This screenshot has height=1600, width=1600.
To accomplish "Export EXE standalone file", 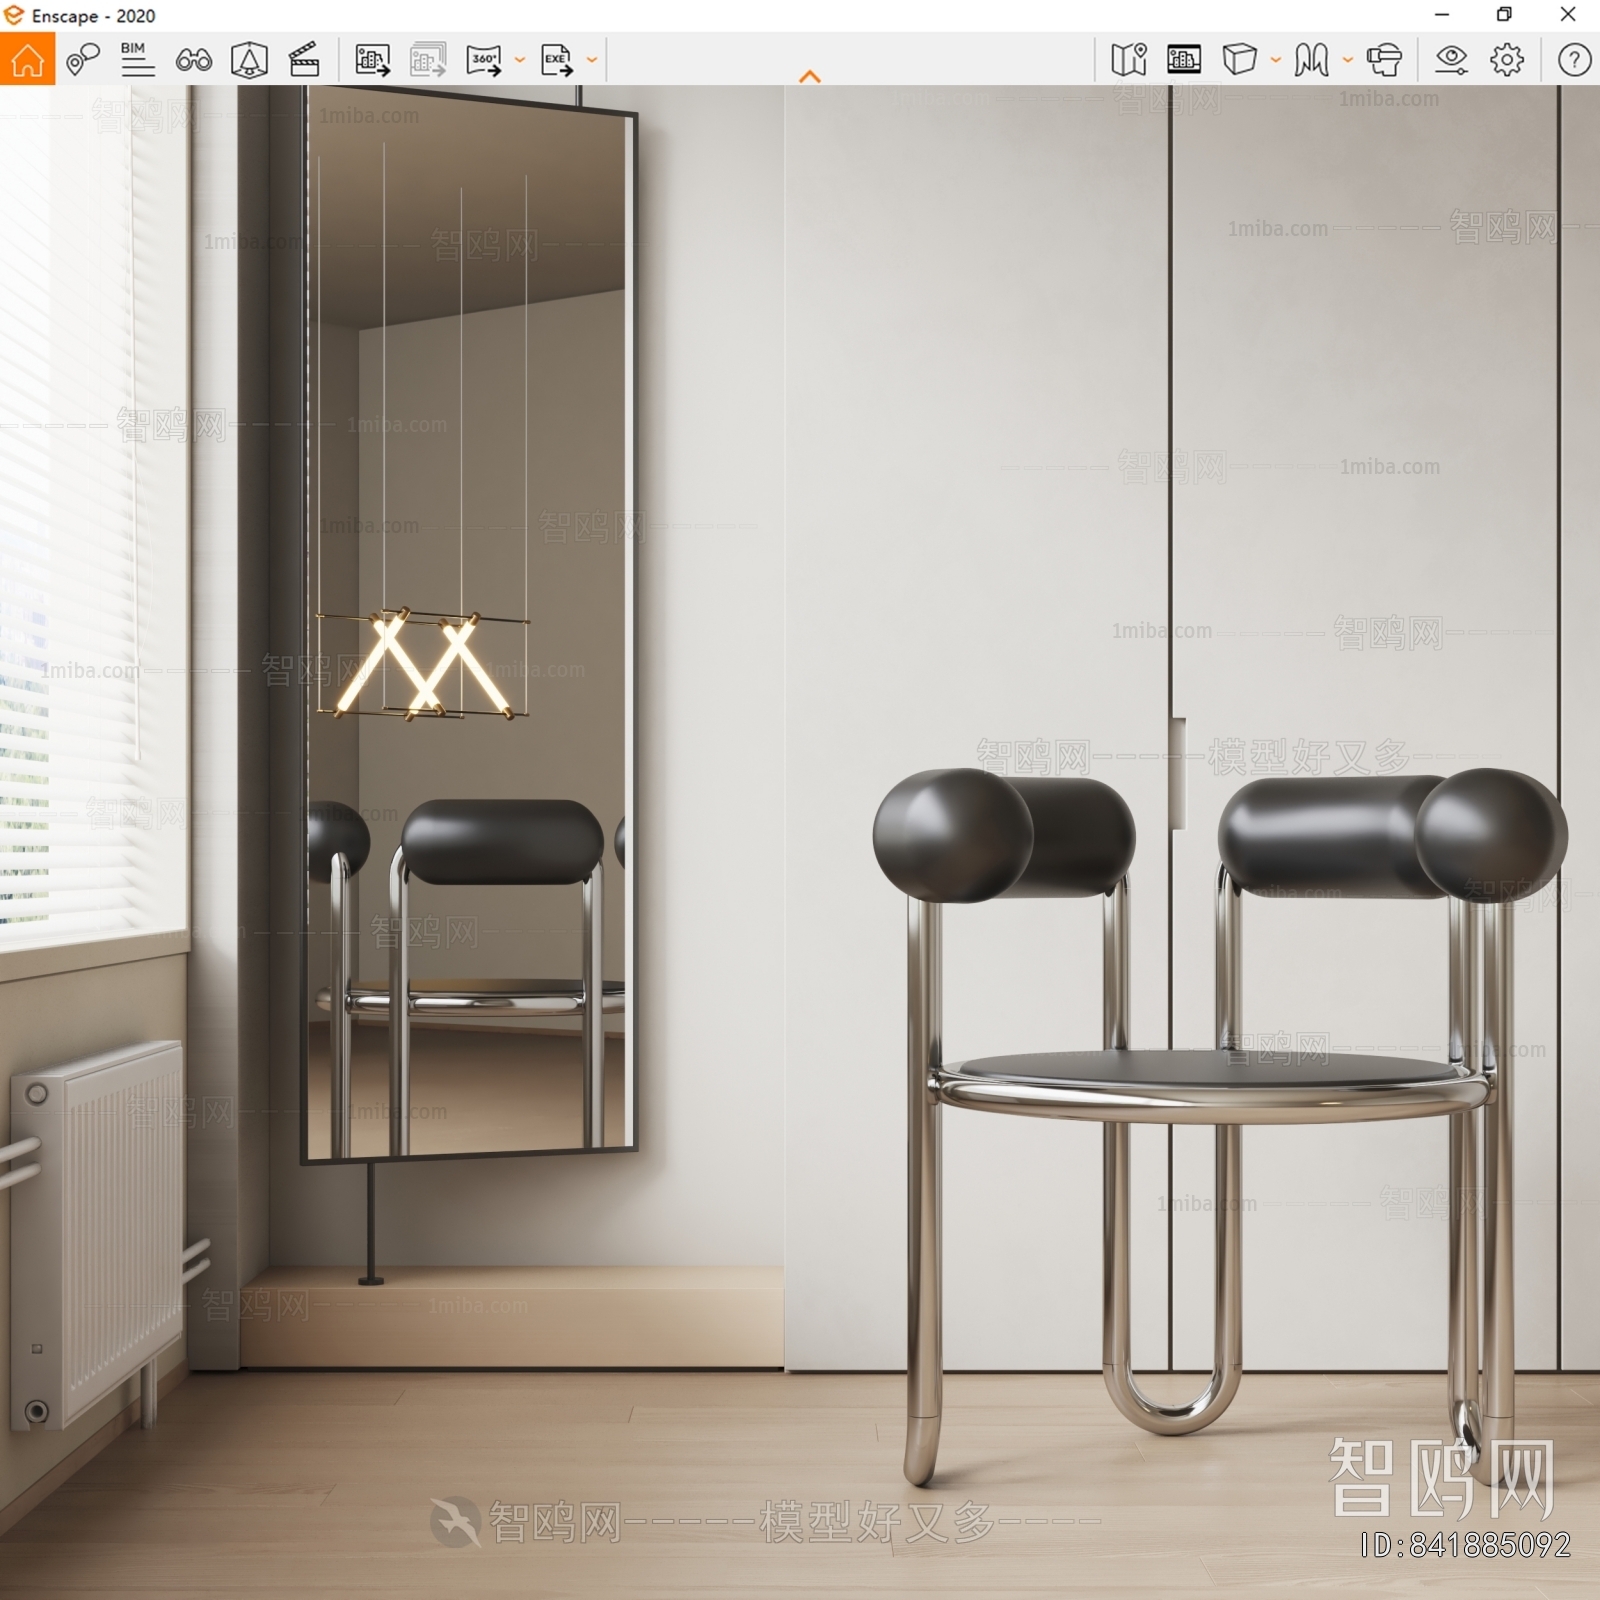I will pyautogui.click(x=557, y=60).
